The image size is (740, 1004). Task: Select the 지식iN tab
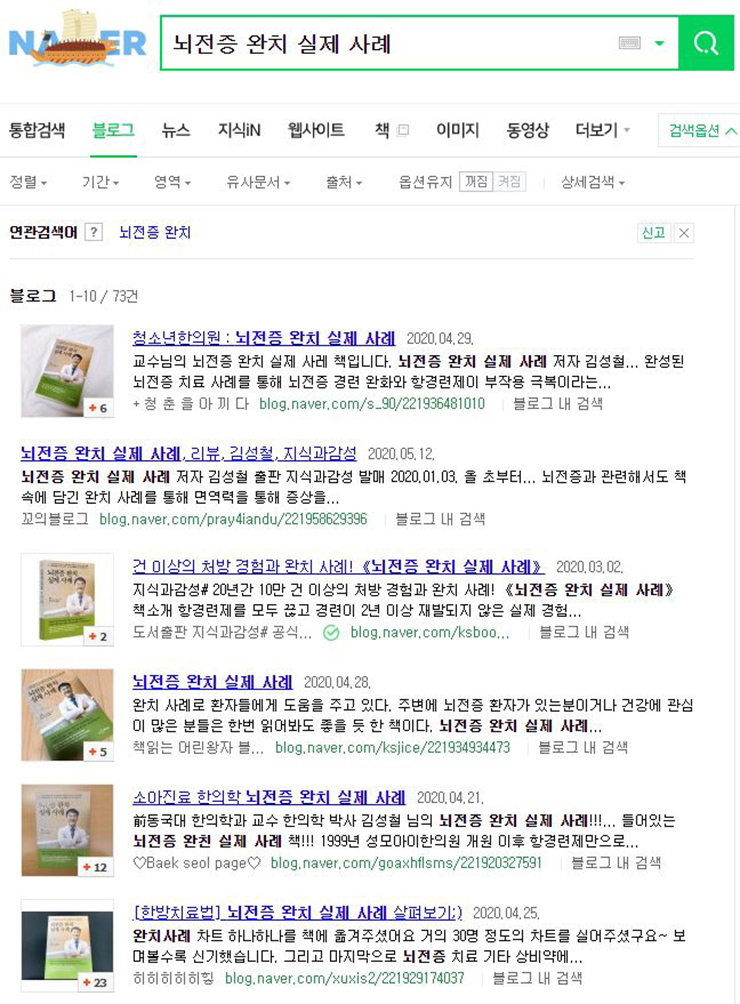[239, 131]
